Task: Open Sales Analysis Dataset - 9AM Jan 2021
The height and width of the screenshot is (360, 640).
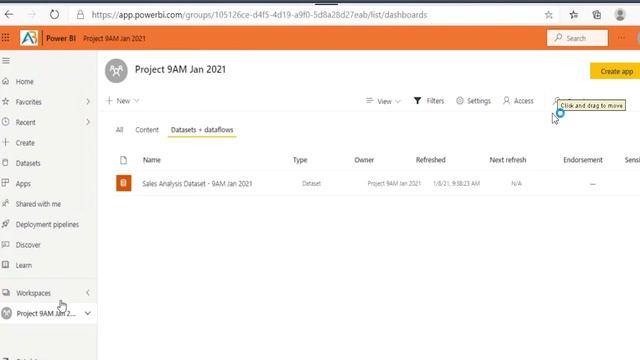Action: pos(197,184)
